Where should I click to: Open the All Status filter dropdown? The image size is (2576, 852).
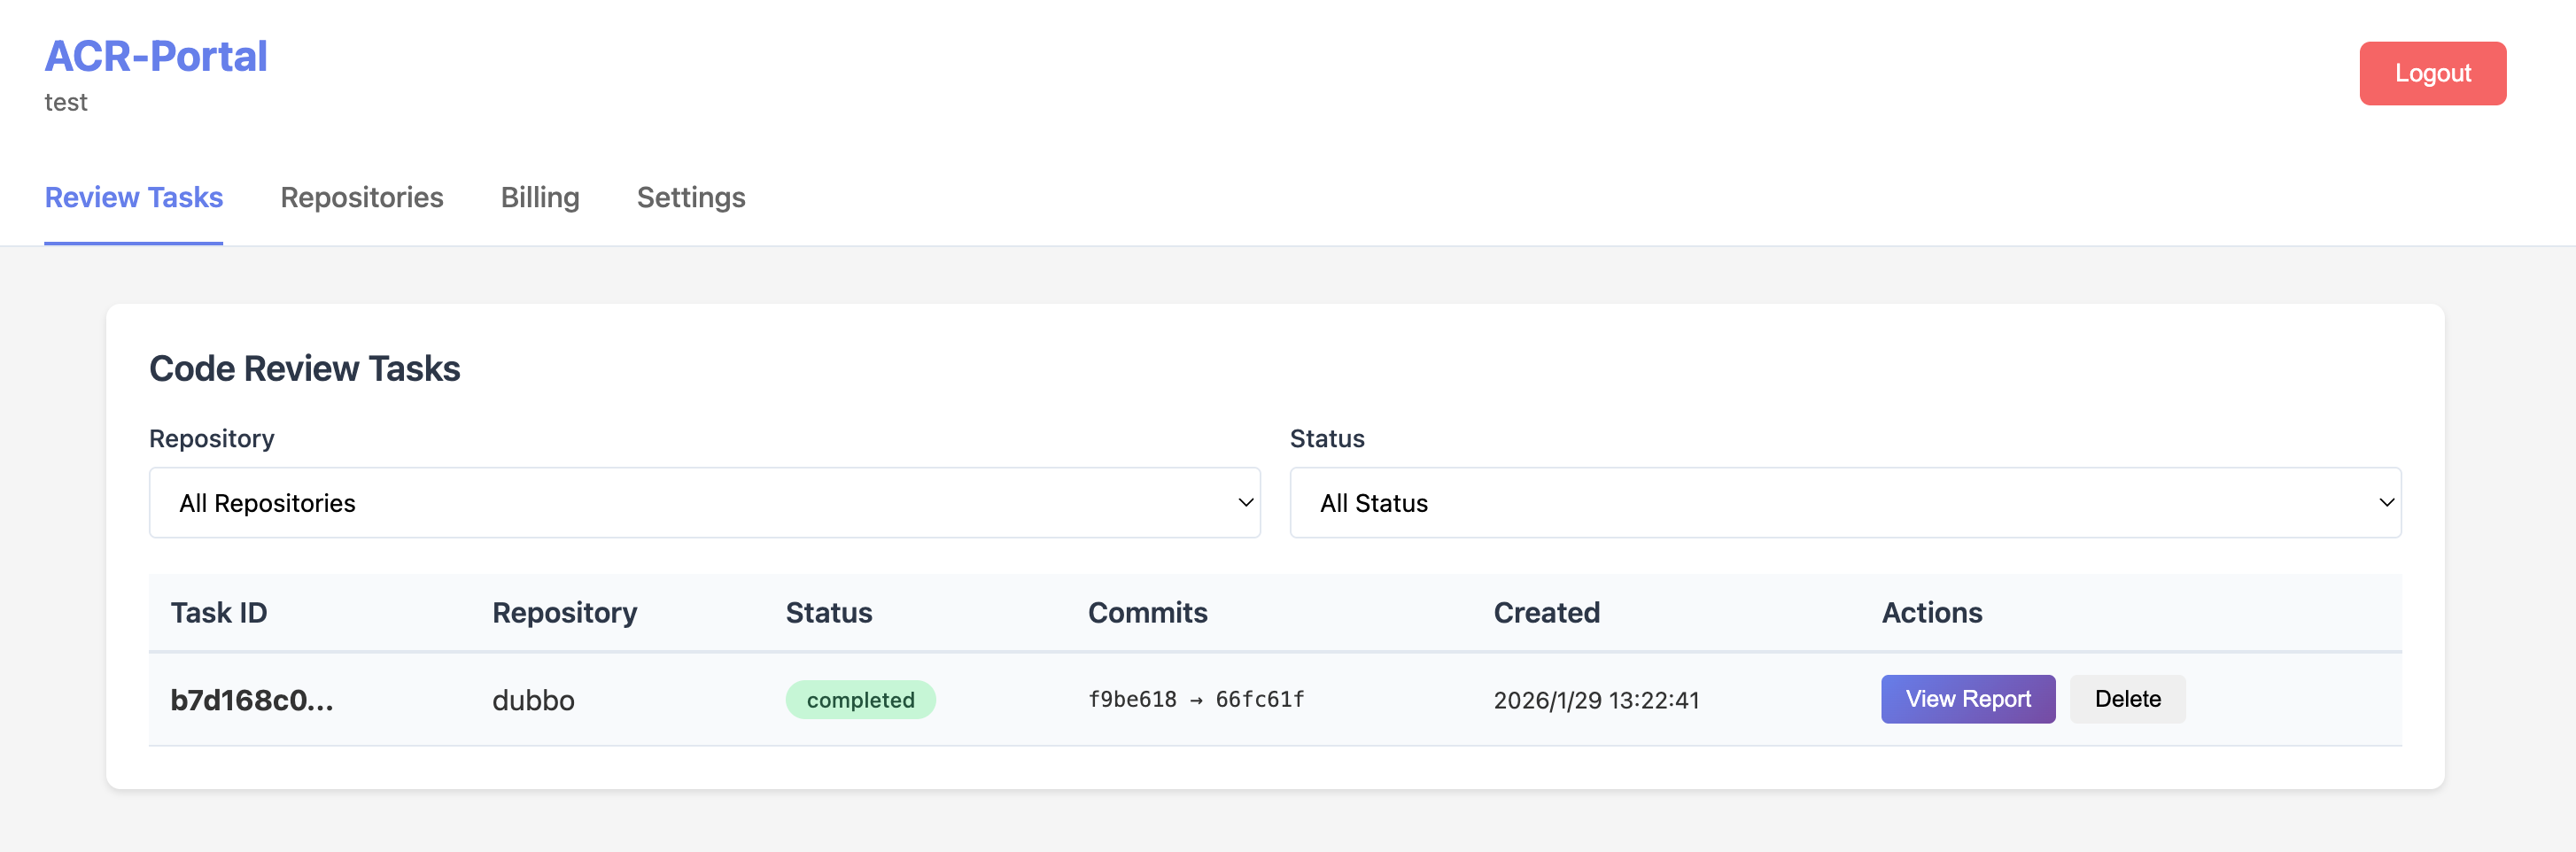pos(1843,502)
